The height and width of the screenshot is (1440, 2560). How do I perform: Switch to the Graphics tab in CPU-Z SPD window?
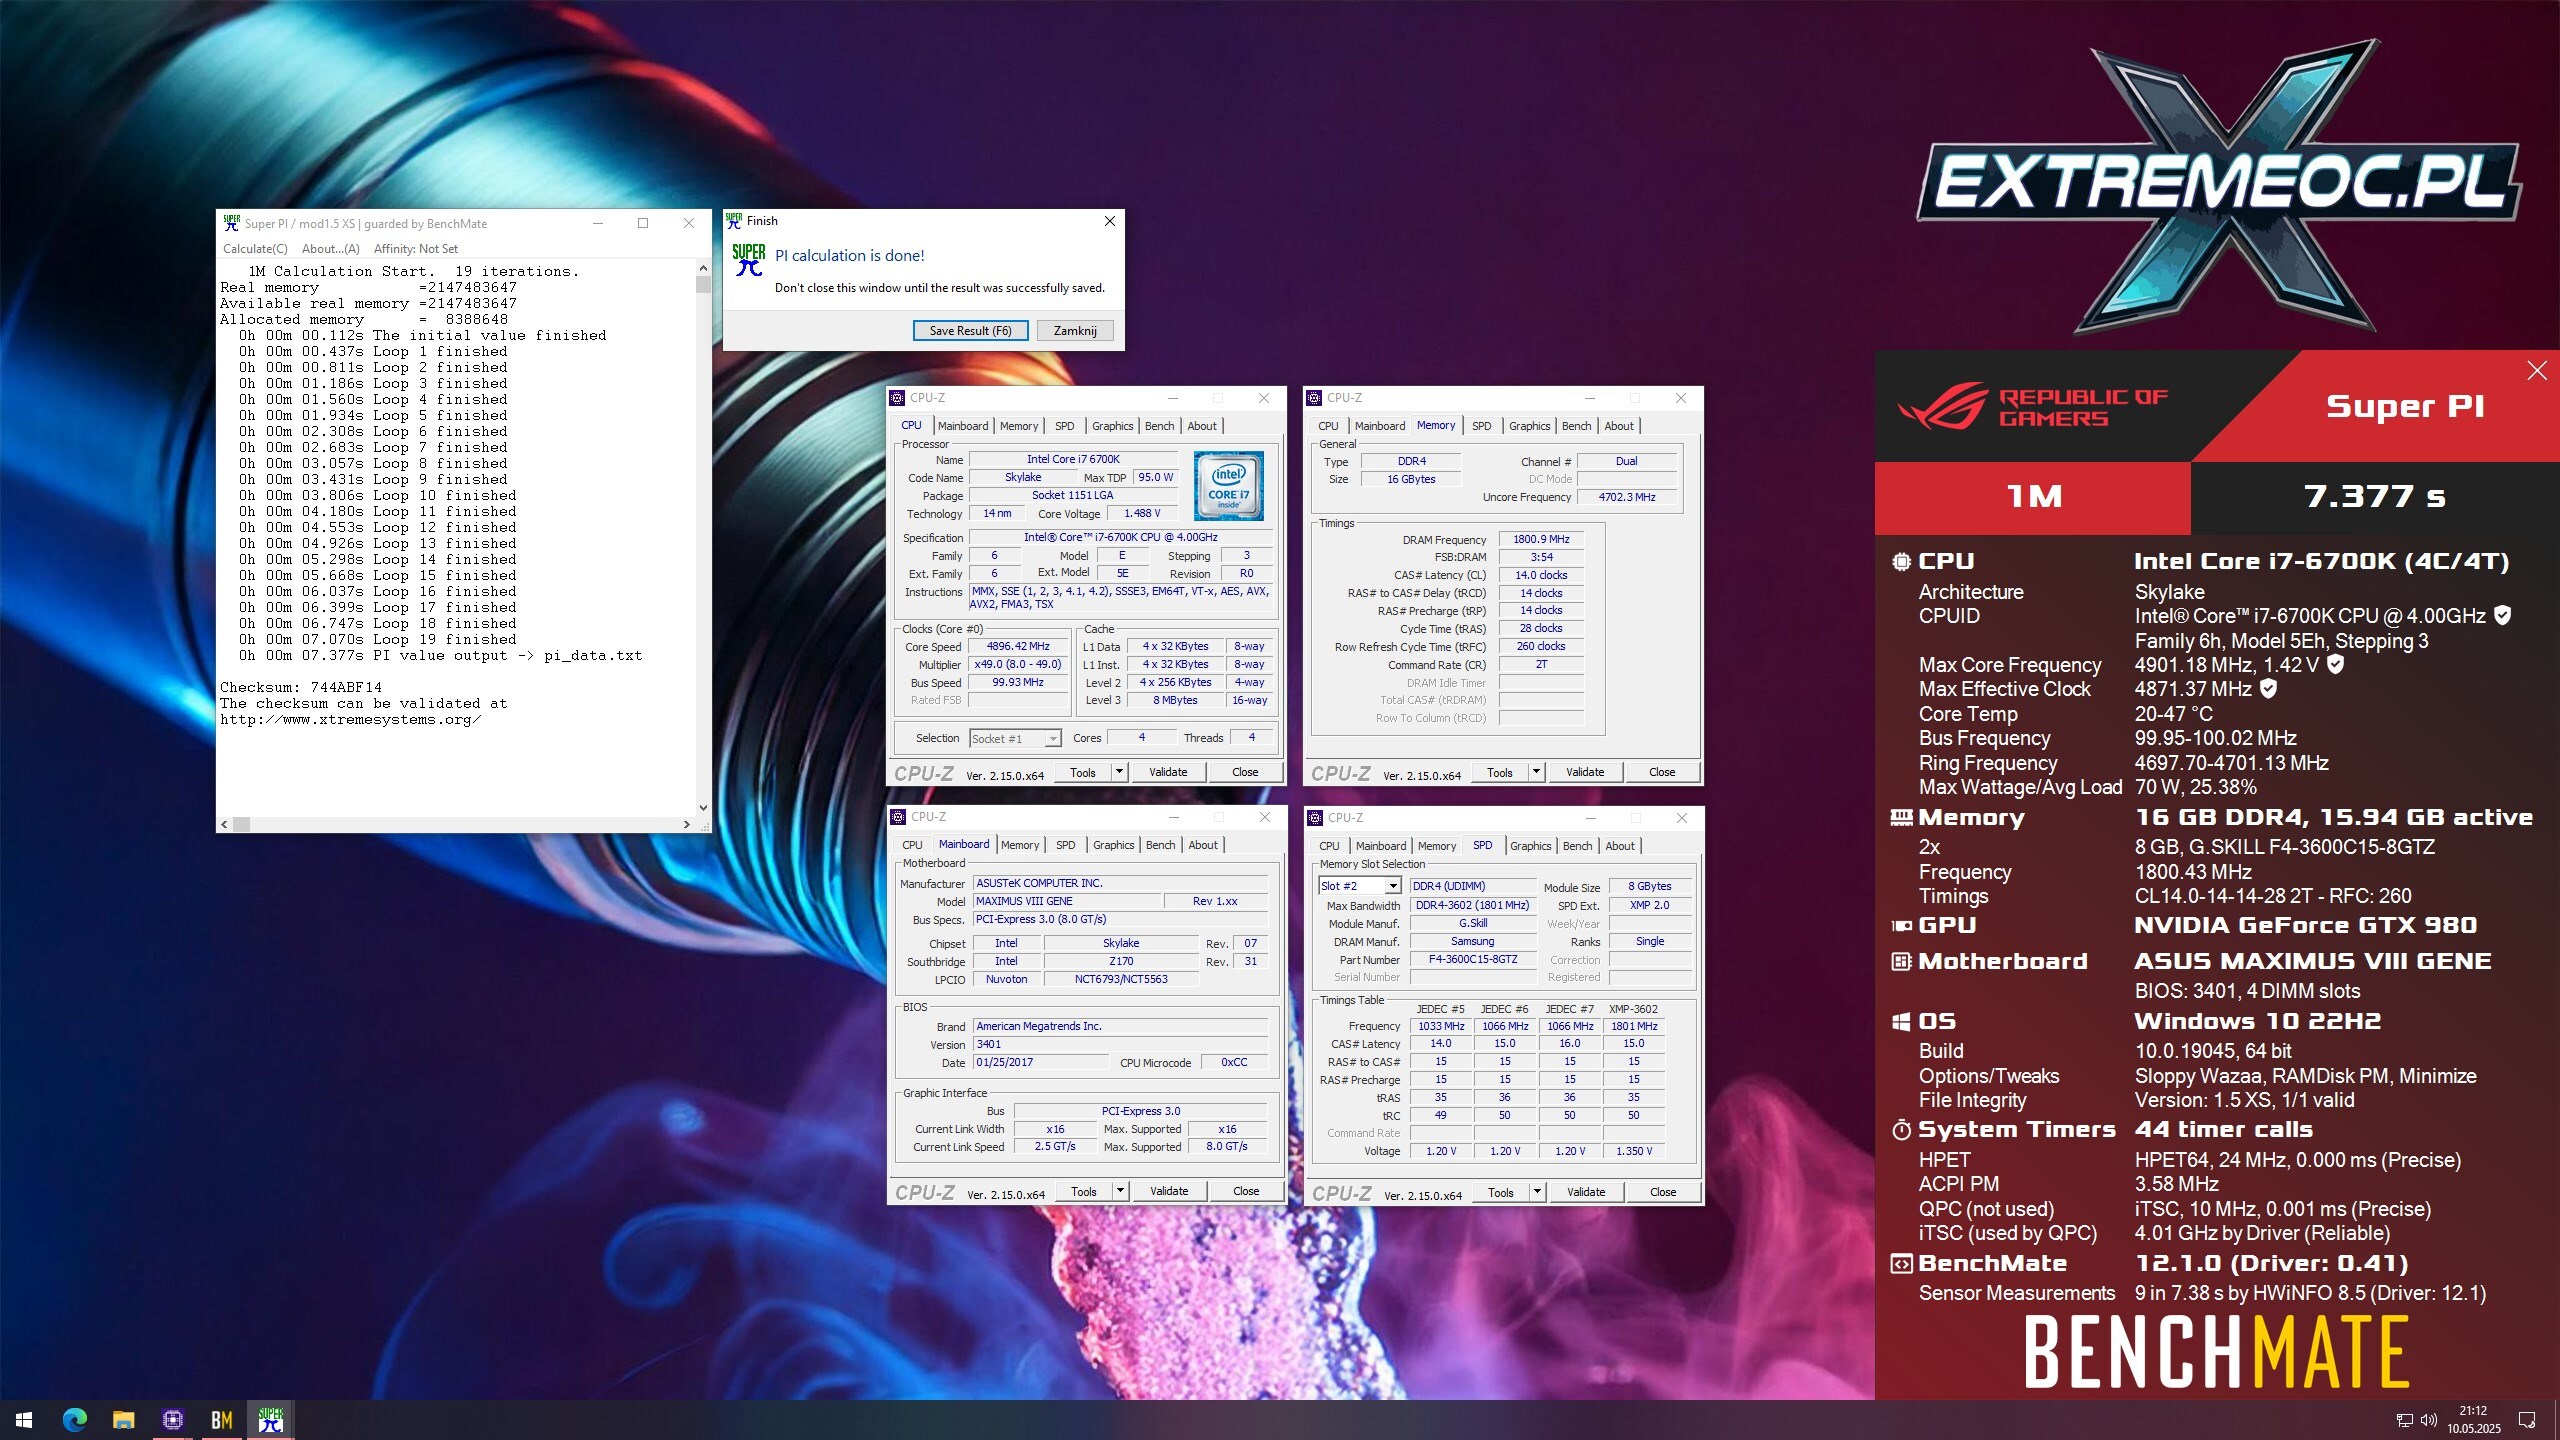tap(1530, 846)
